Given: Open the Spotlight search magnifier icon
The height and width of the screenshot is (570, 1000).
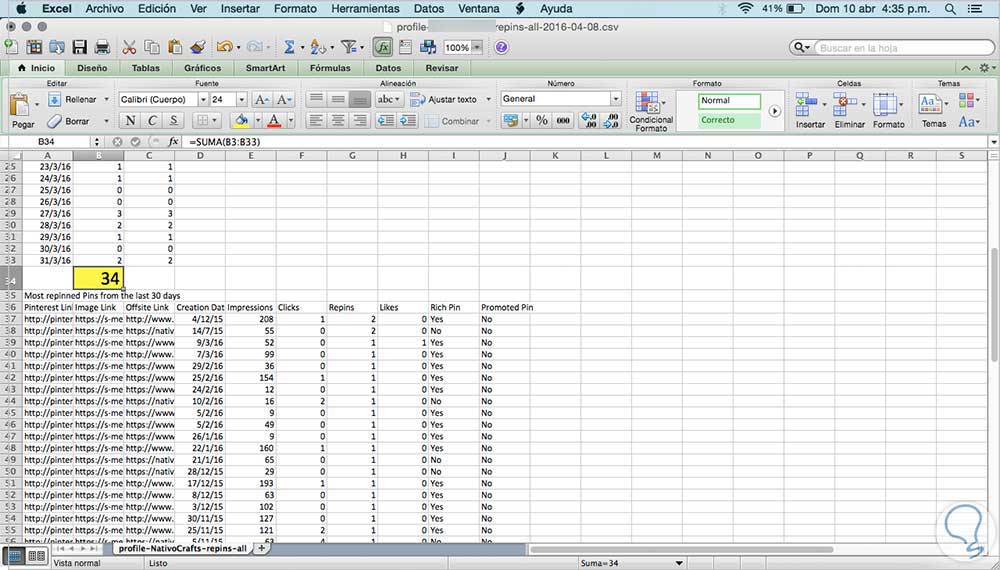Looking at the screenshot, I should [950, 9].
